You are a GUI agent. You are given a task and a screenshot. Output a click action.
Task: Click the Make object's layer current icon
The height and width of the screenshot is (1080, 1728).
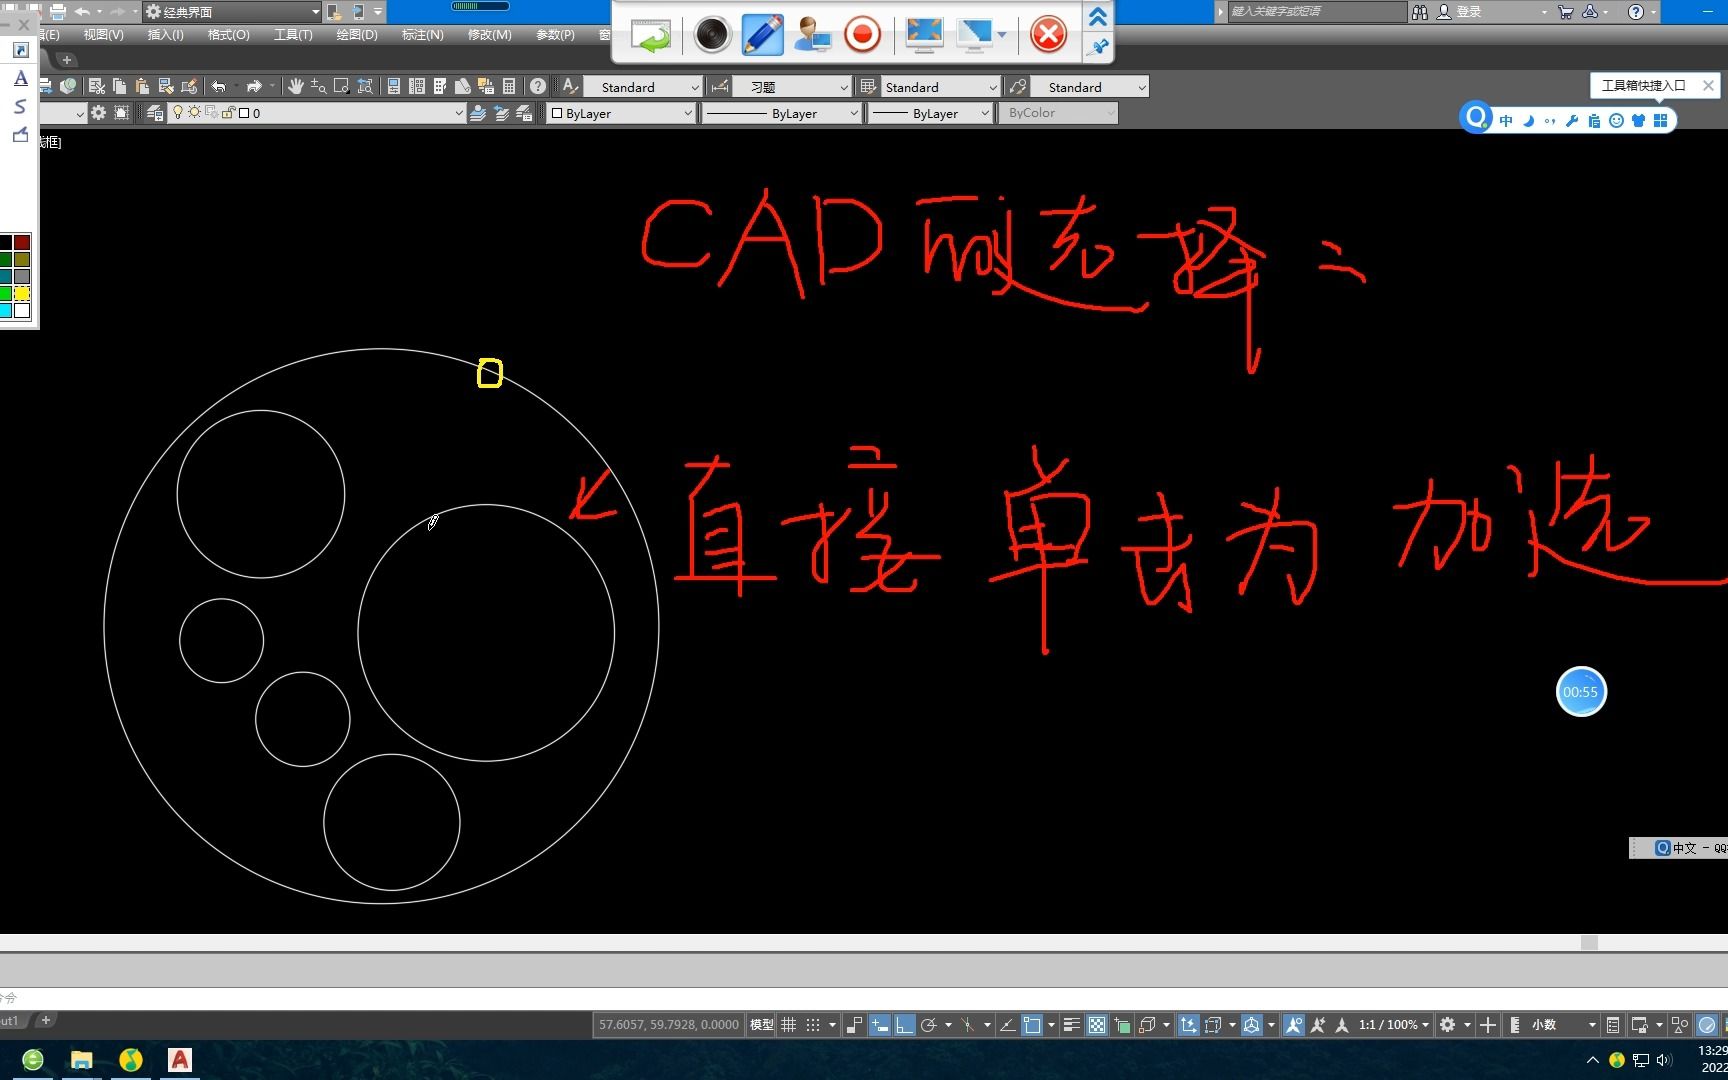pos(478,113)
